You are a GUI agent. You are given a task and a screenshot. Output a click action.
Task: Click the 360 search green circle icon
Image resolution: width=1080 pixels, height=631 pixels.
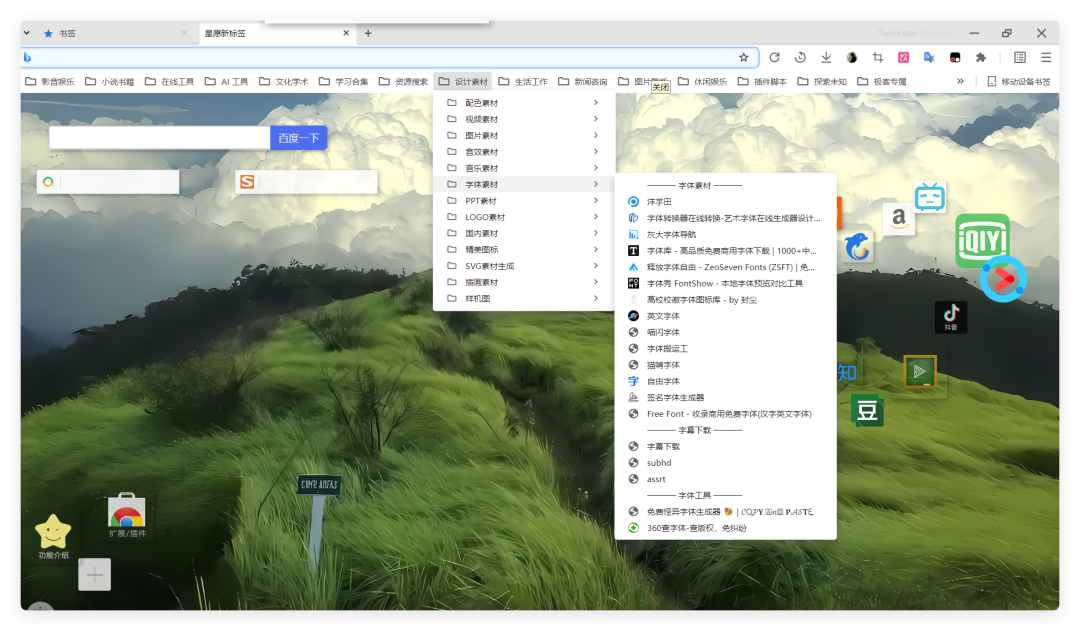[x=48, y=182]
